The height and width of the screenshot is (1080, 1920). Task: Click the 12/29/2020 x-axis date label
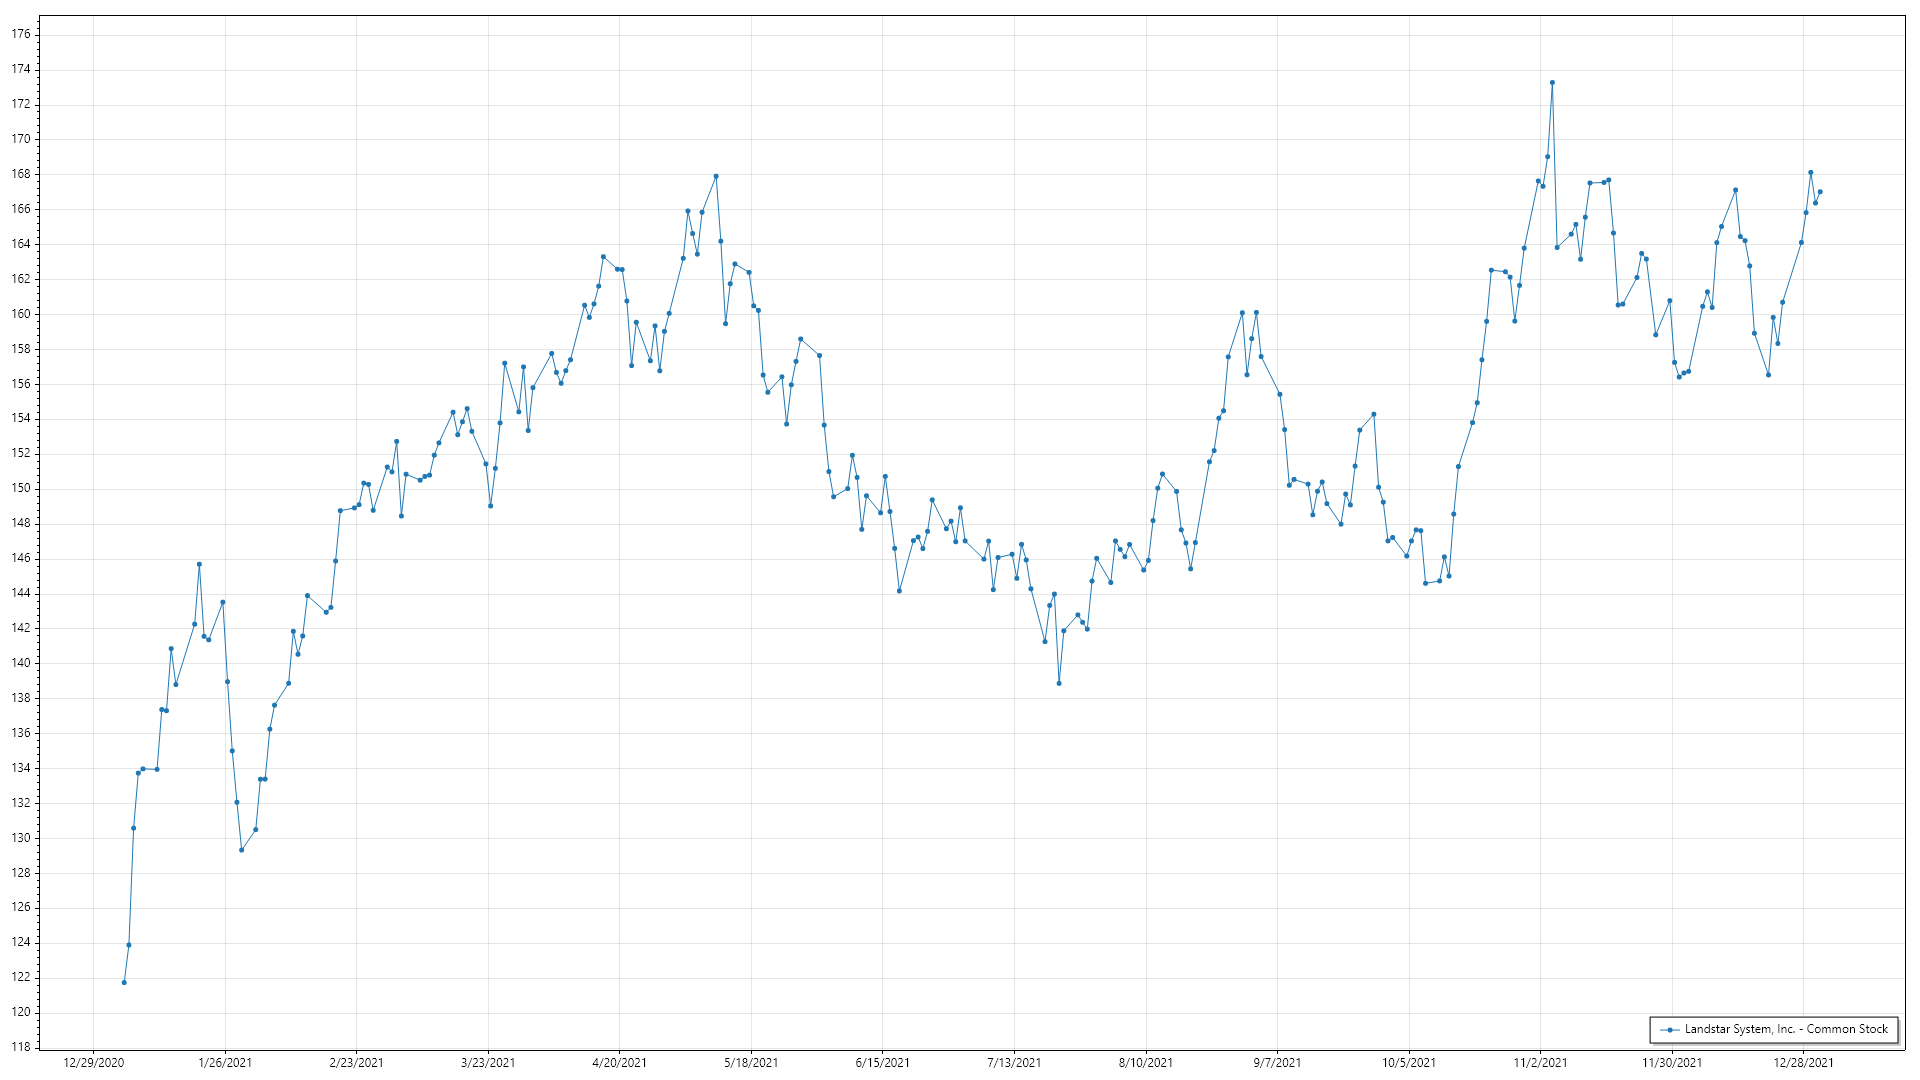click(94, 1062)
